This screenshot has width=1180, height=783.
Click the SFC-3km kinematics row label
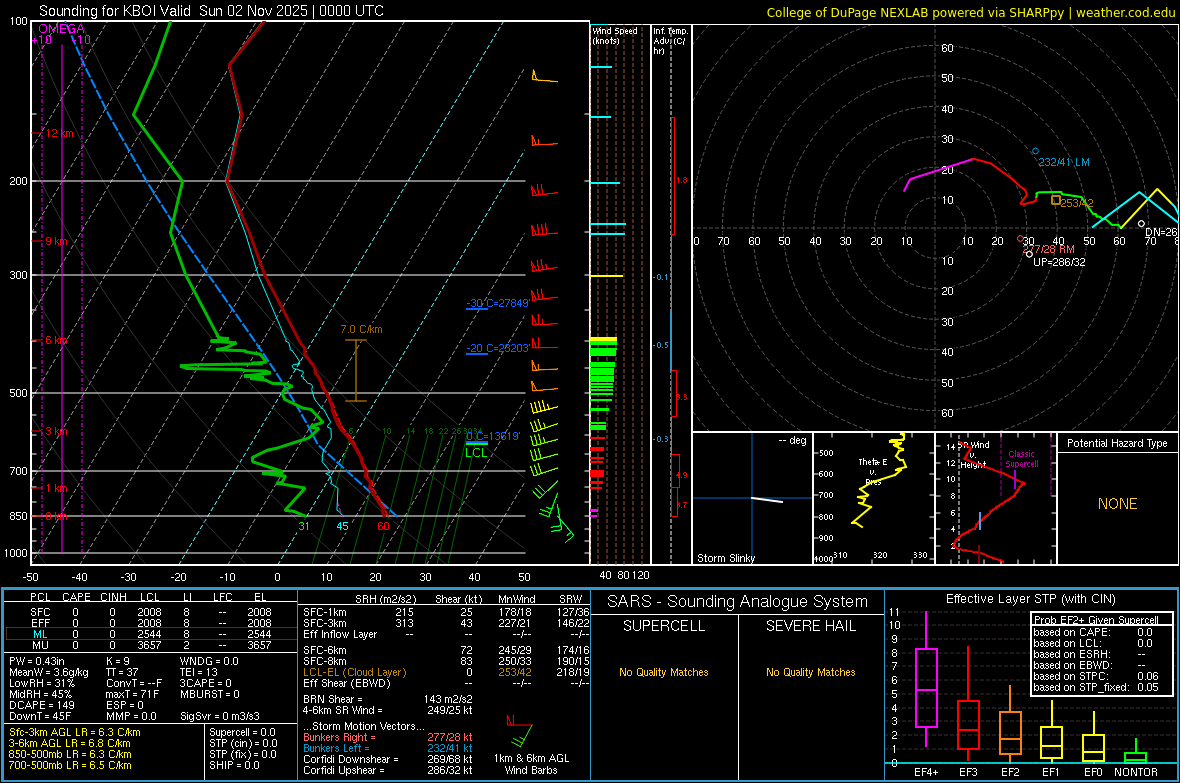pos(325,623)
